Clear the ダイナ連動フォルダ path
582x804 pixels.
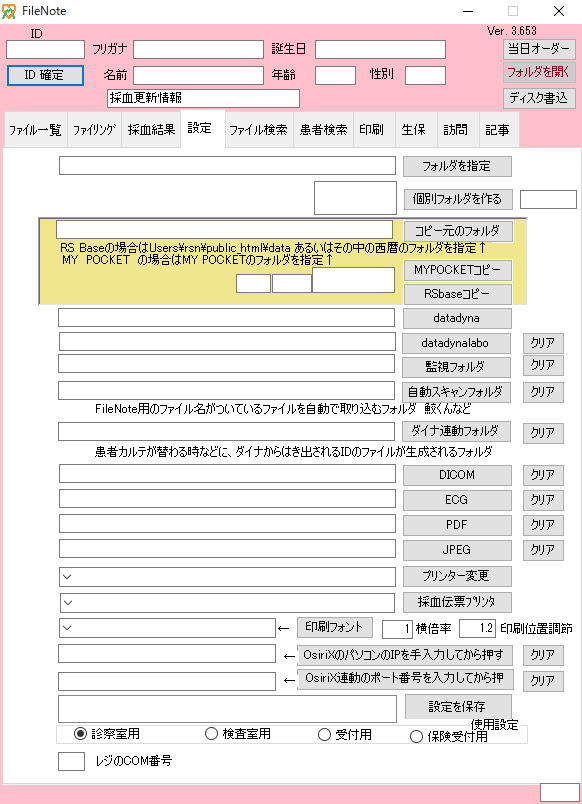click(543, 433)
